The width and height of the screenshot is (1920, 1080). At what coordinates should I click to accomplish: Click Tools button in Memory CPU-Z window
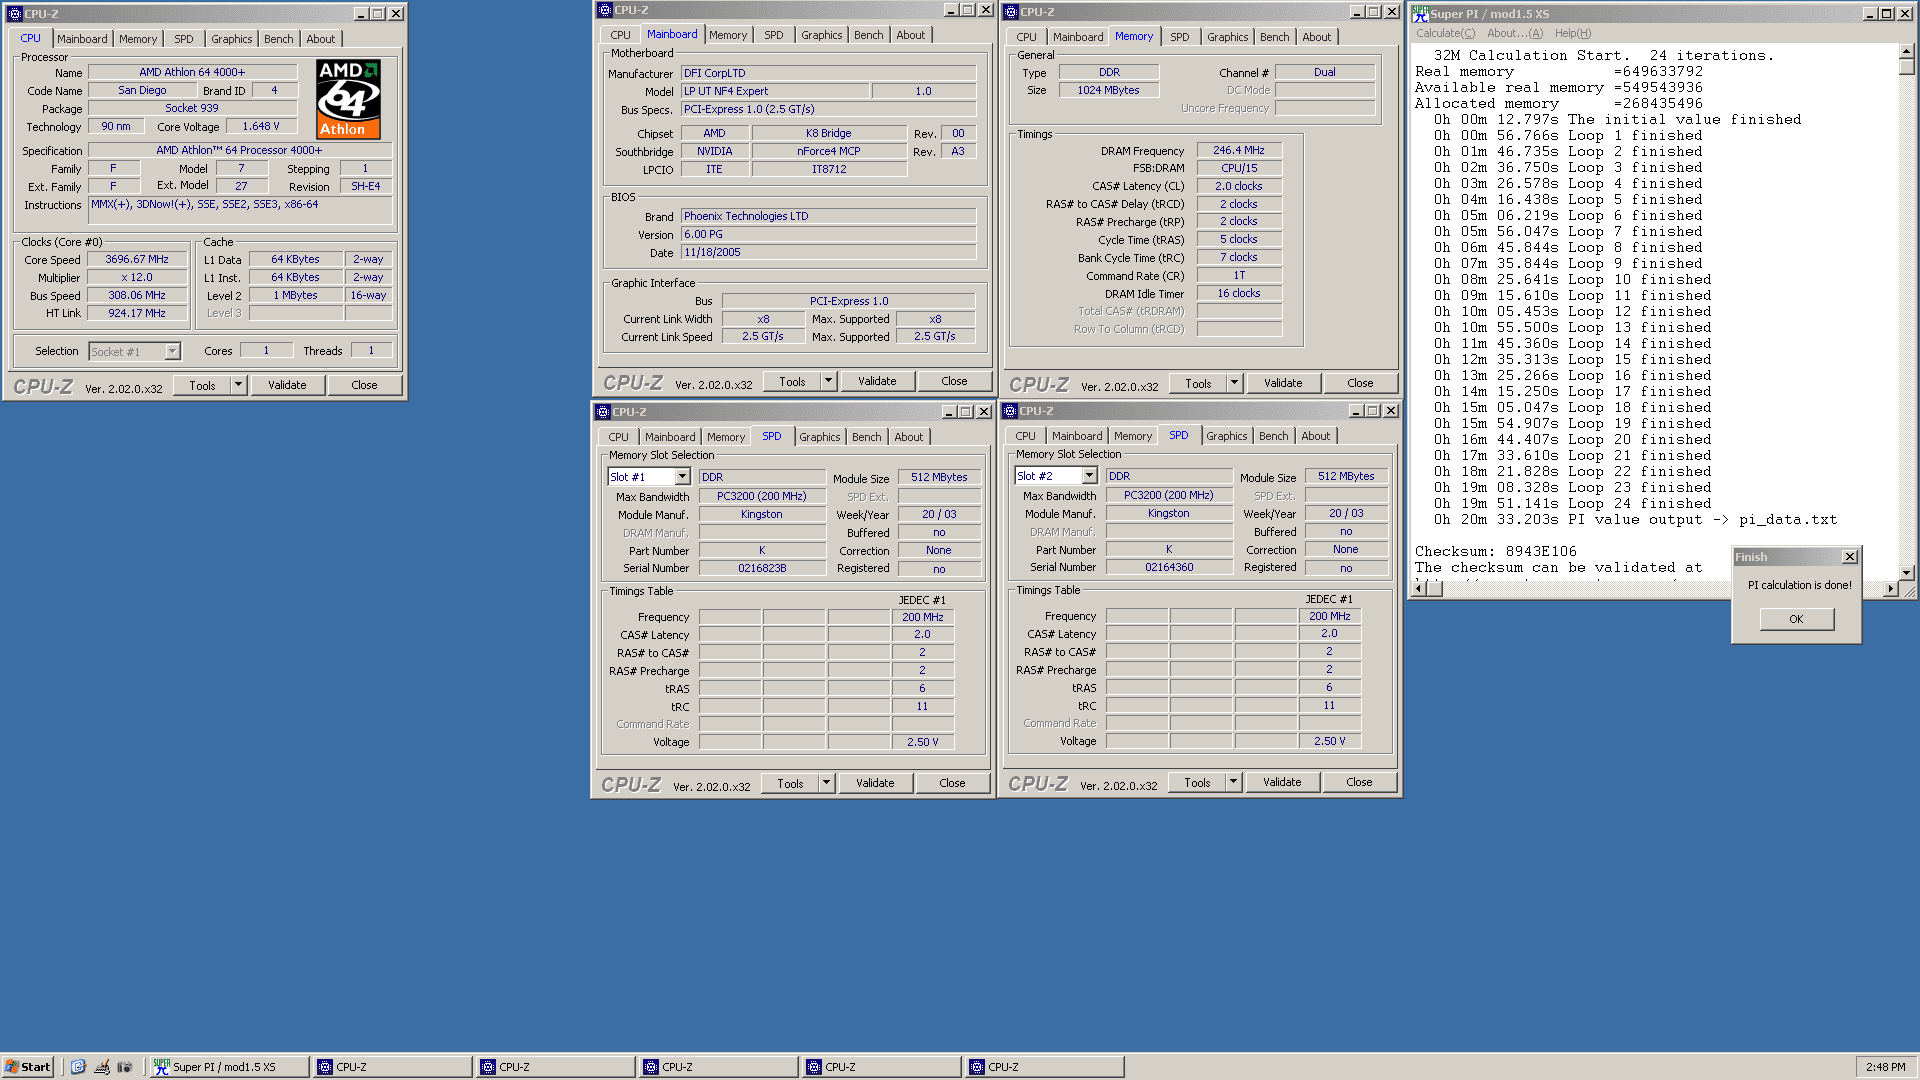click(x=1198, y=383)
